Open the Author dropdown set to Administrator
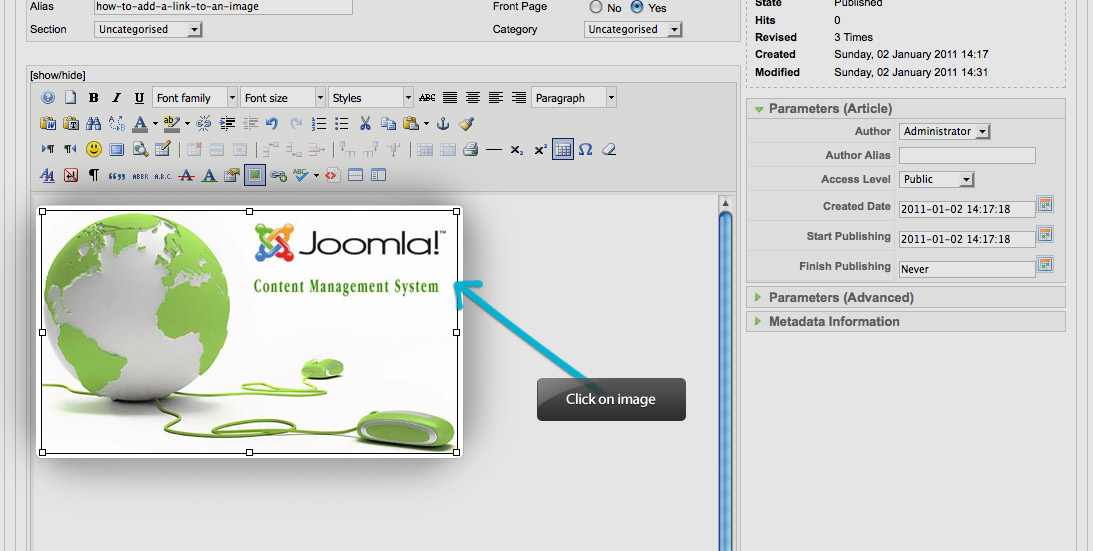Viewport: 1093px width, 551px height. pyautogui.click(x=945, y=131)
